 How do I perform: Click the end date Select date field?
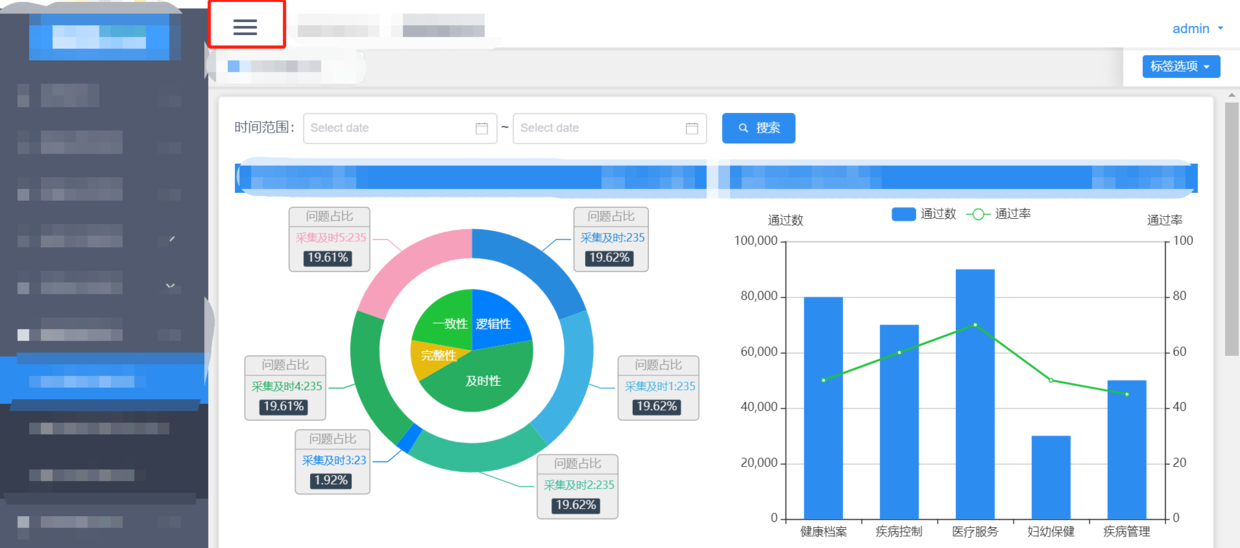pyautogui.click(x=609, y=128)
